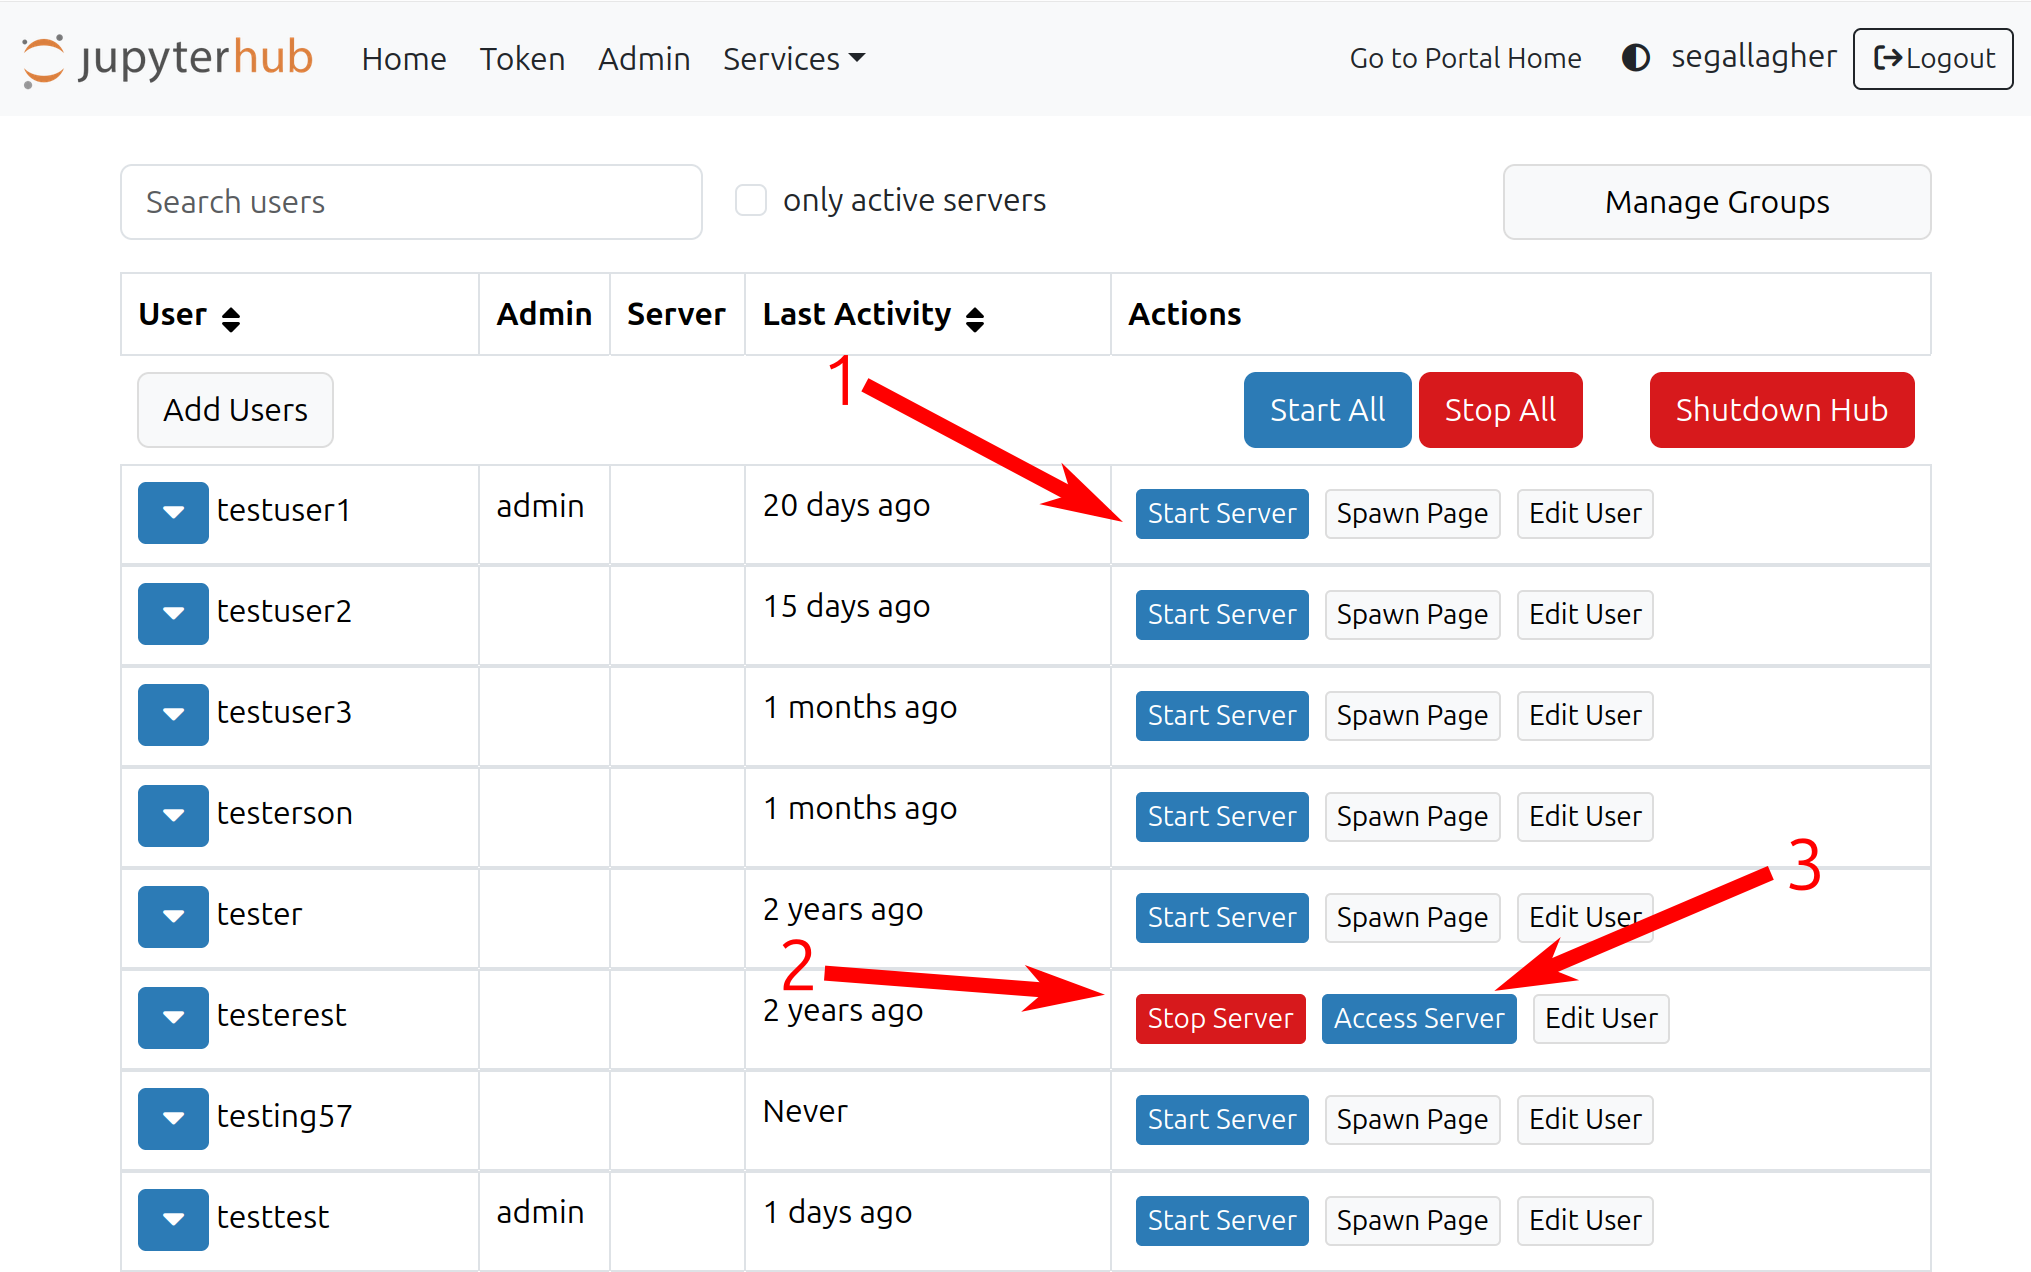
Task: Click the admin label in testtest row
Action: point(540,1212)
